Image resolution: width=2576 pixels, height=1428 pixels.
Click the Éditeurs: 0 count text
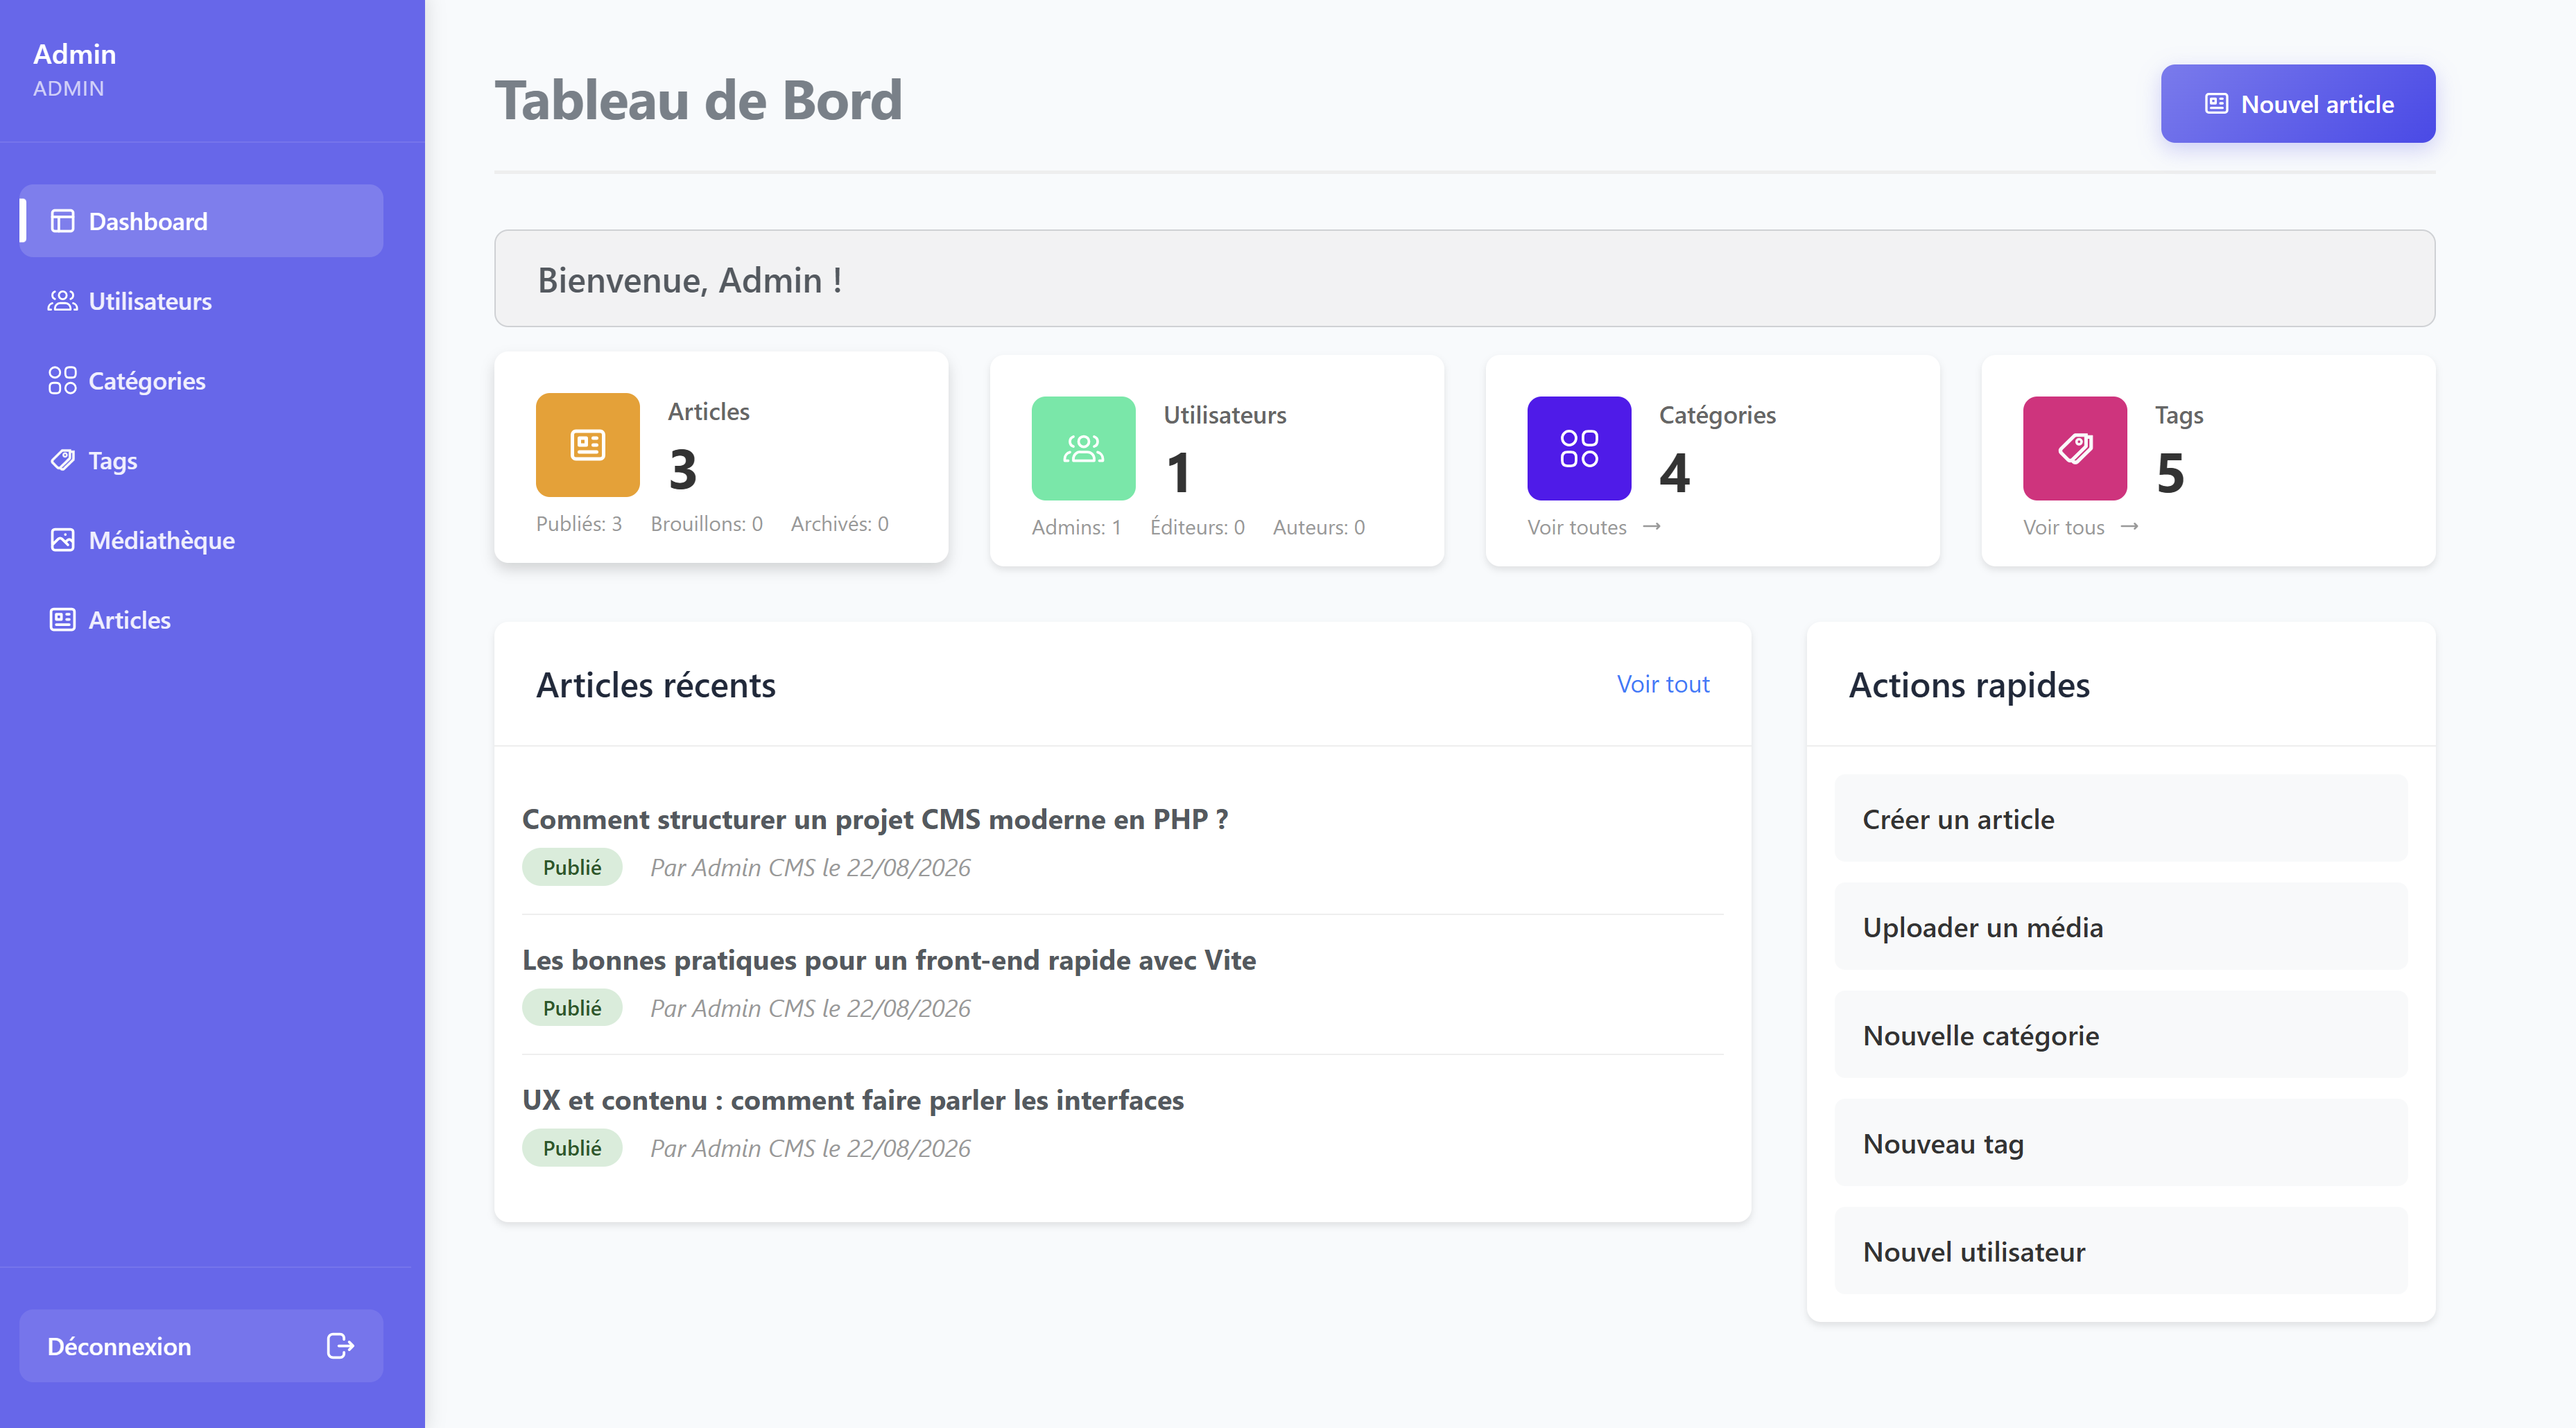coord(1197,527)
